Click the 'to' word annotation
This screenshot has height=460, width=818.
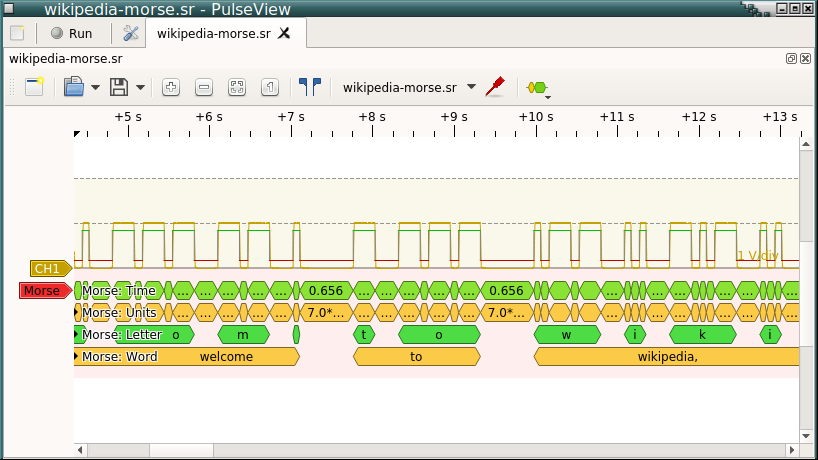click(416, 356)
